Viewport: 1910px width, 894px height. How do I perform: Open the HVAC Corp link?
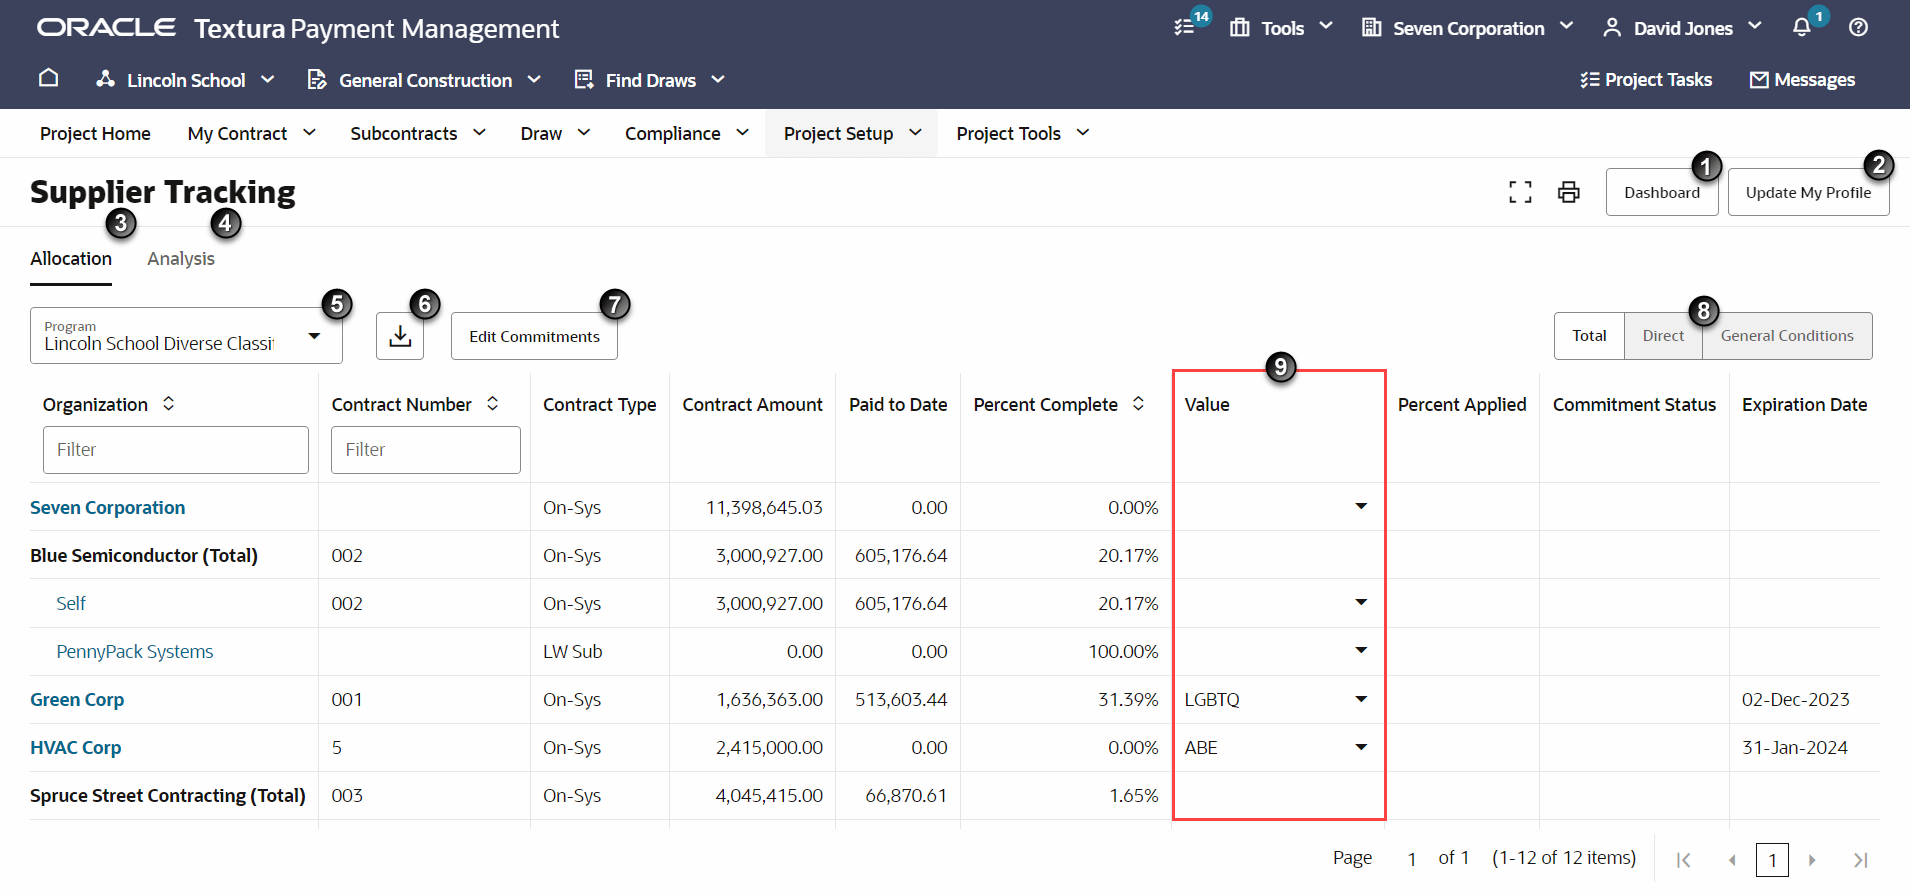click(x=76, y=747)
